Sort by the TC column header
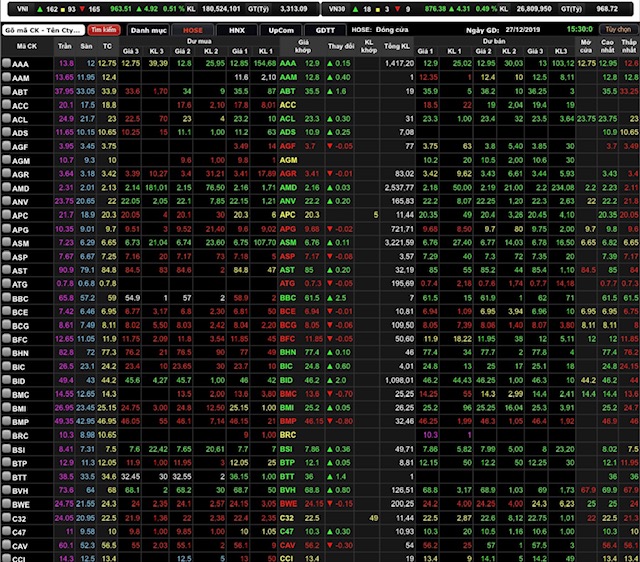 click(x=107, y=46)
